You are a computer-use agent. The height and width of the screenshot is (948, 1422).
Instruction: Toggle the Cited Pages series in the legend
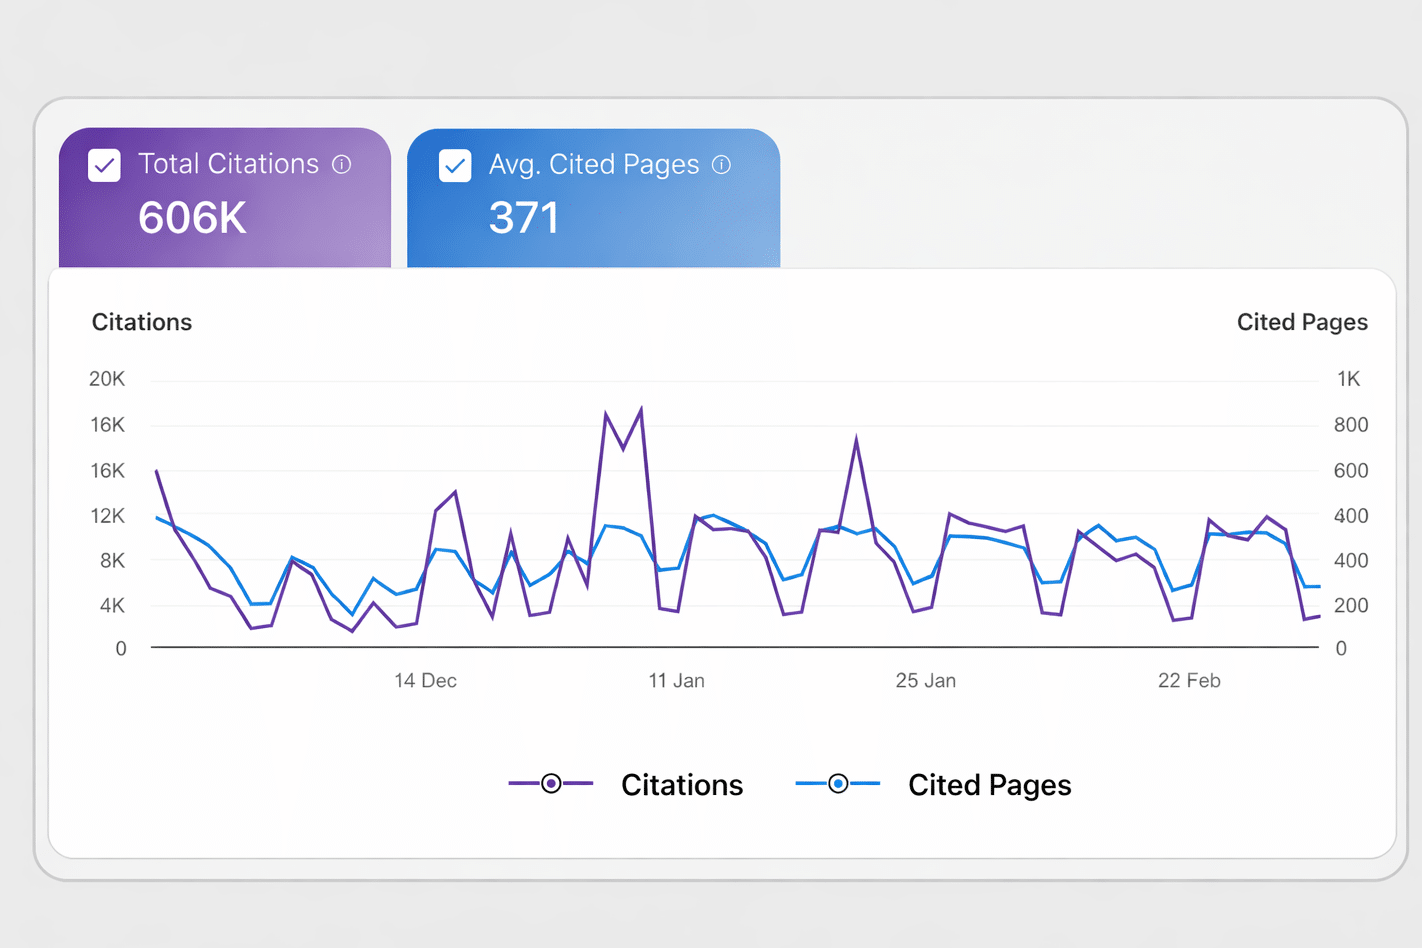pos(989,784)
